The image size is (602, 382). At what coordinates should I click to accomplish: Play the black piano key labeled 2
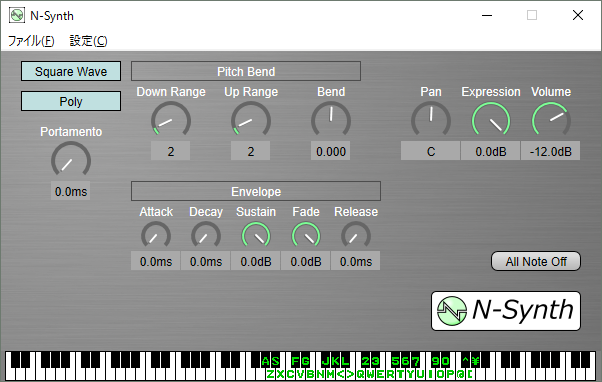(x=366, y=361)
